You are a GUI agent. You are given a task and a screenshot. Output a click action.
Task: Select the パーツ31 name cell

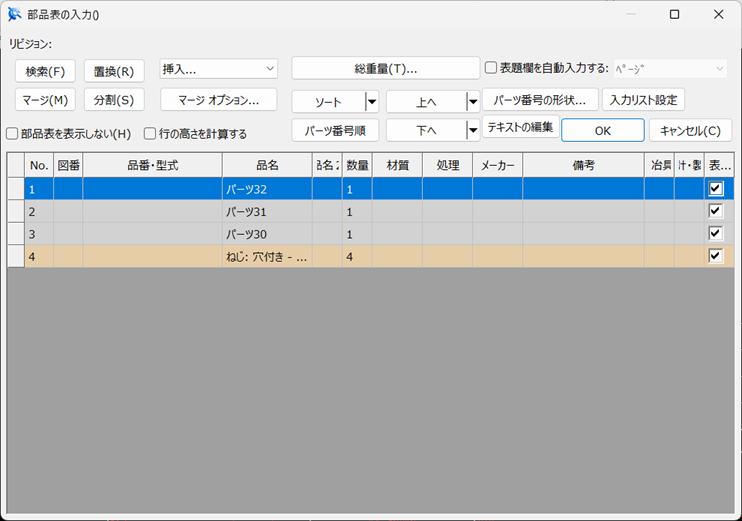point(267,211)
